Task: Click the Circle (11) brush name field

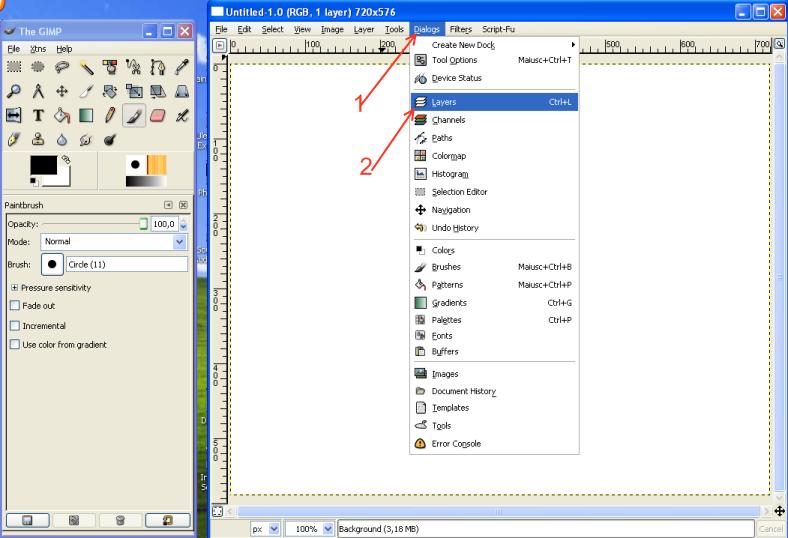Action: point(127,264)
